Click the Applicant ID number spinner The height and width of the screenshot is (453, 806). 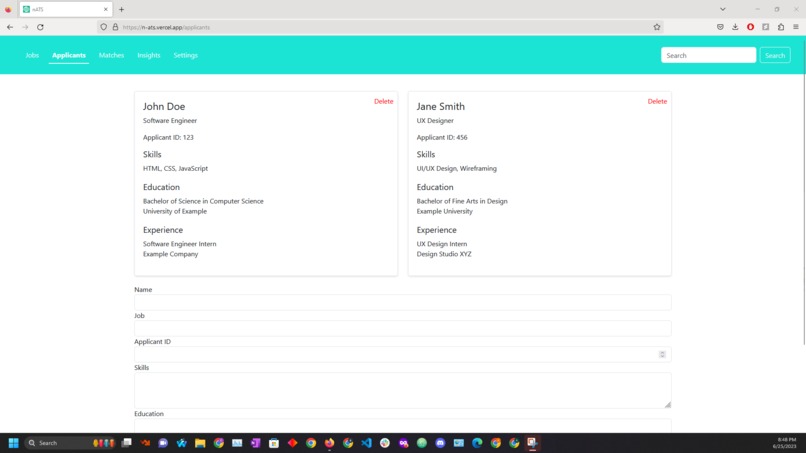tap(662, 354)
